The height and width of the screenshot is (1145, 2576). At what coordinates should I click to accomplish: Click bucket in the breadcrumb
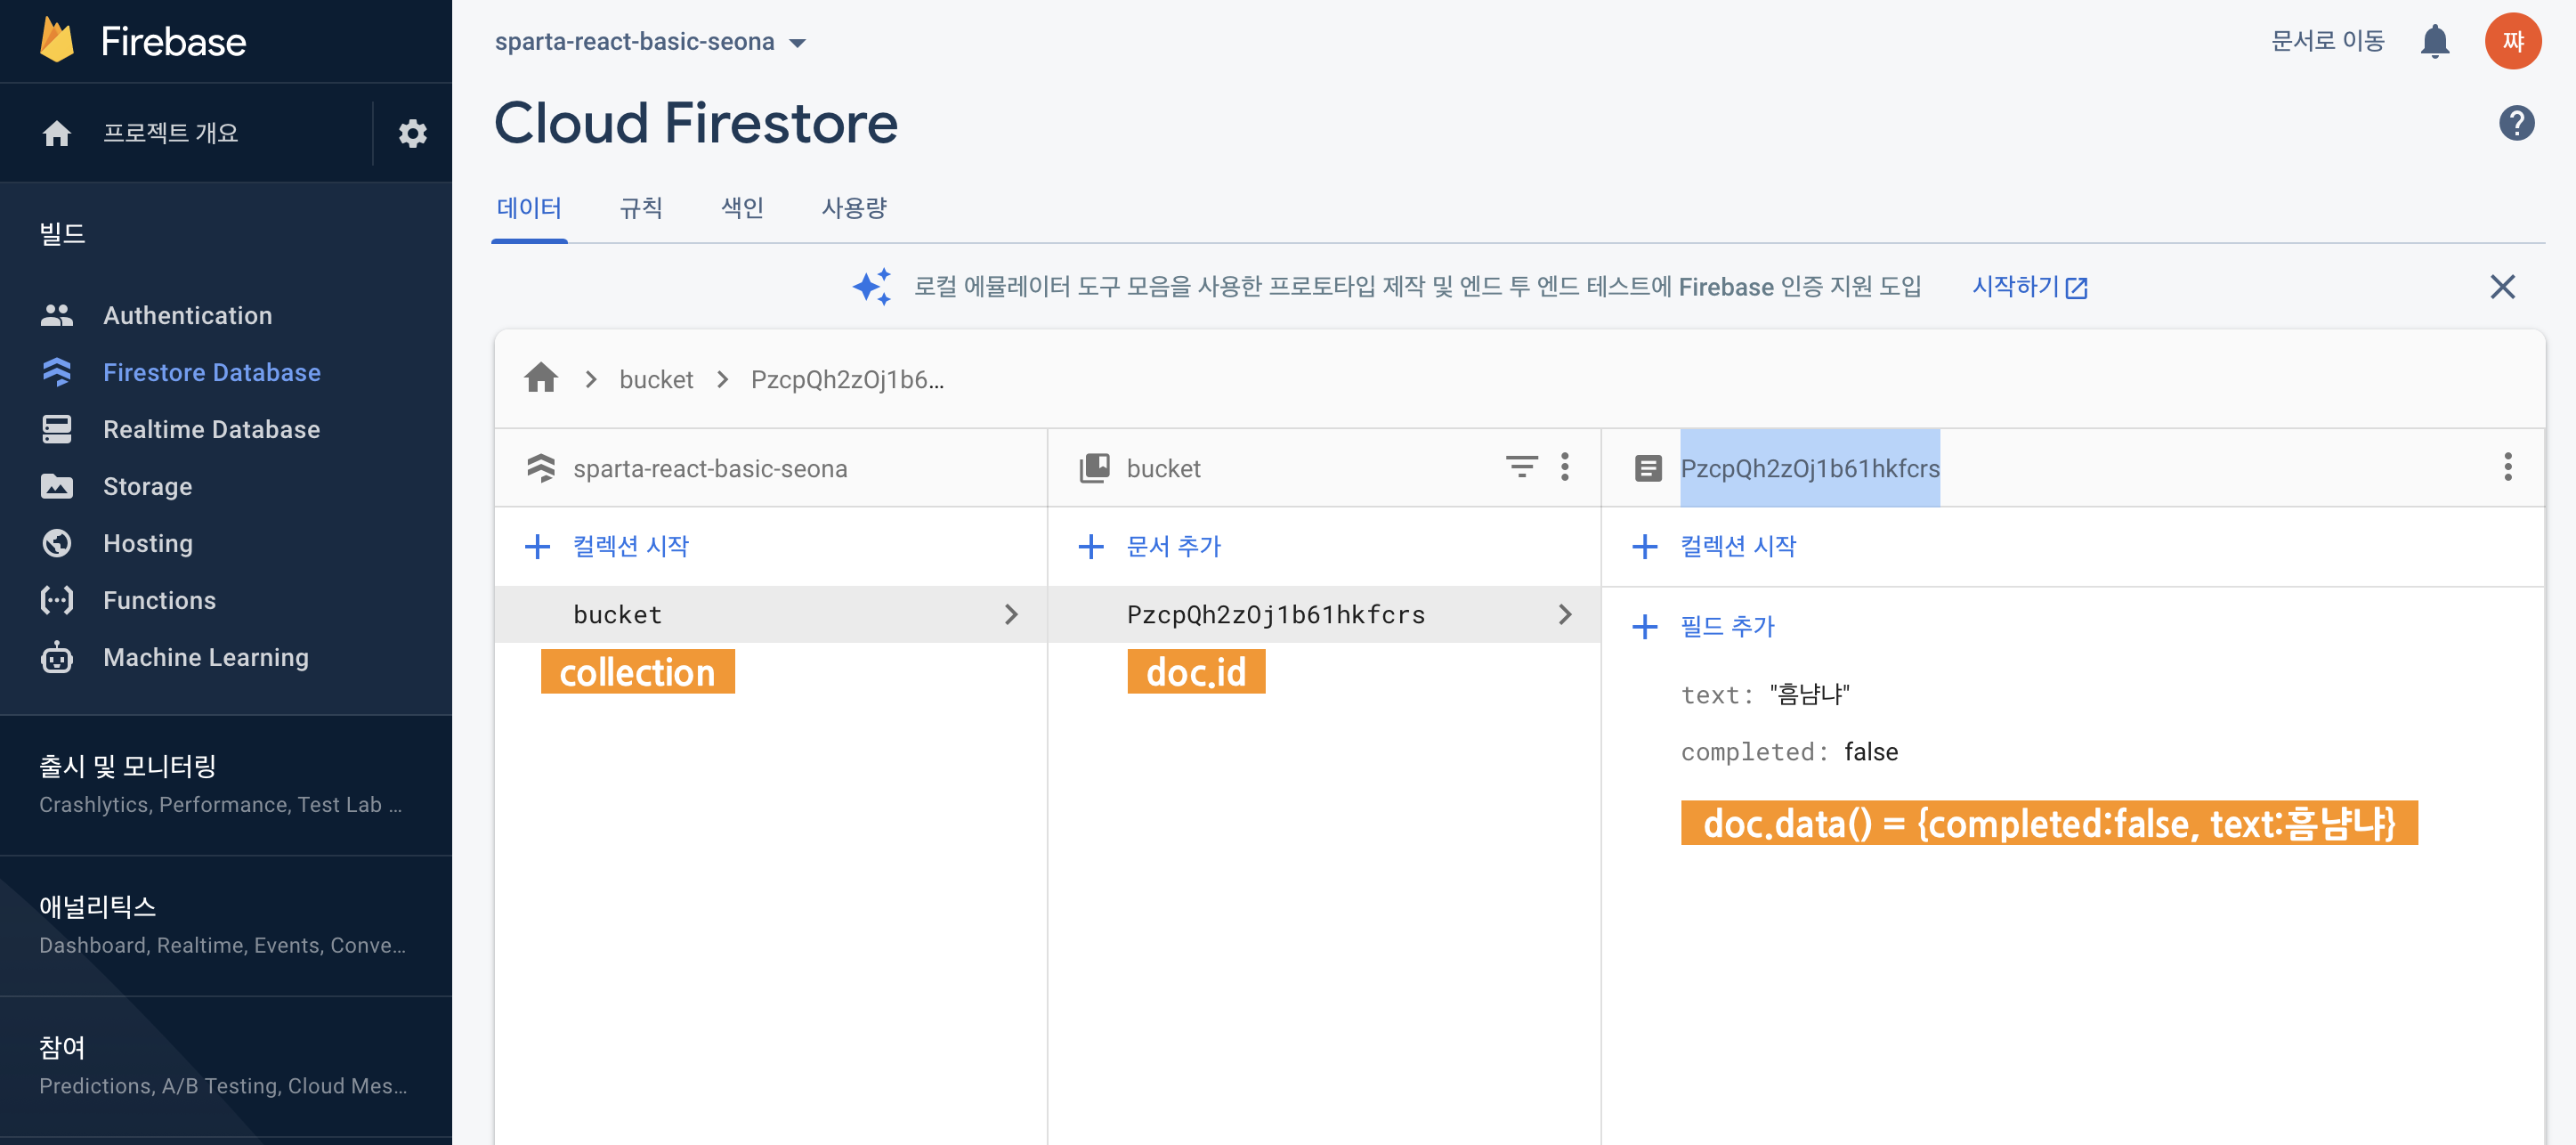656,379
